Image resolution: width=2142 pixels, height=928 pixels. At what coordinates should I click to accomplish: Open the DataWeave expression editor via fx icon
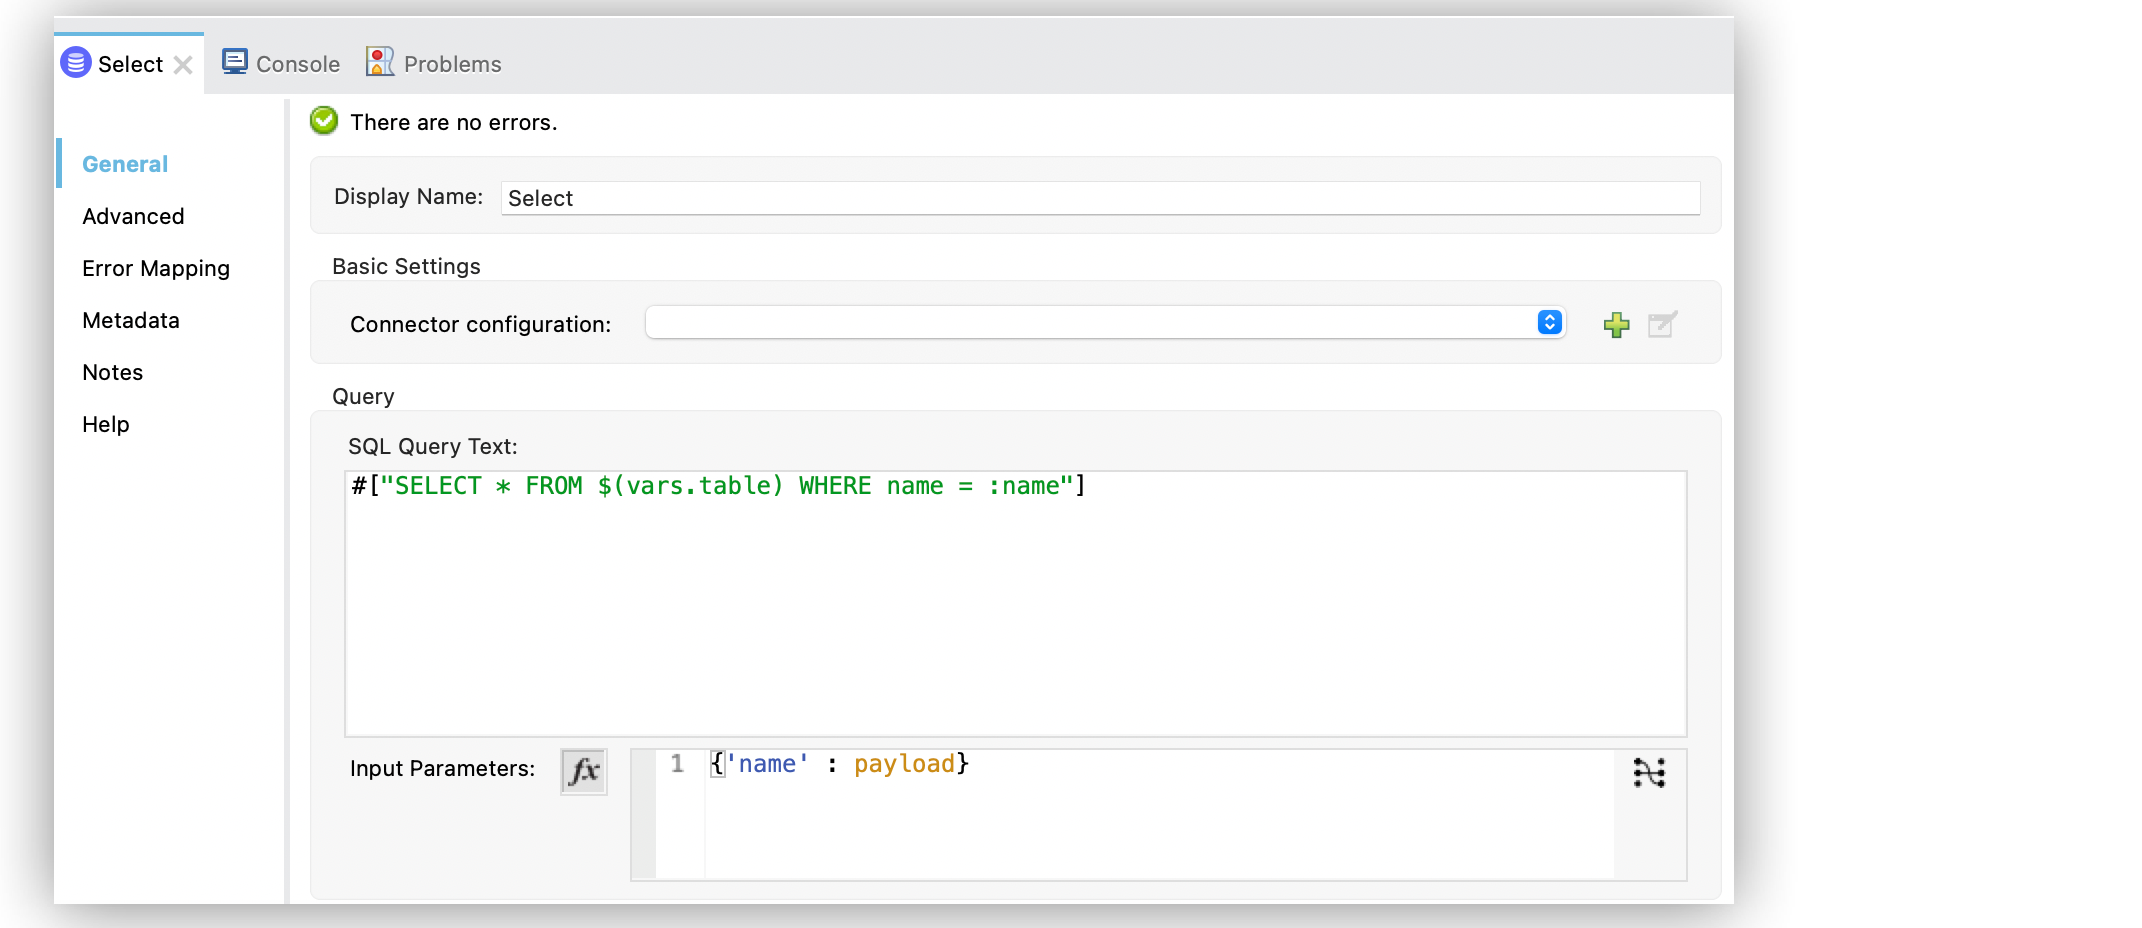coord(583,770)
